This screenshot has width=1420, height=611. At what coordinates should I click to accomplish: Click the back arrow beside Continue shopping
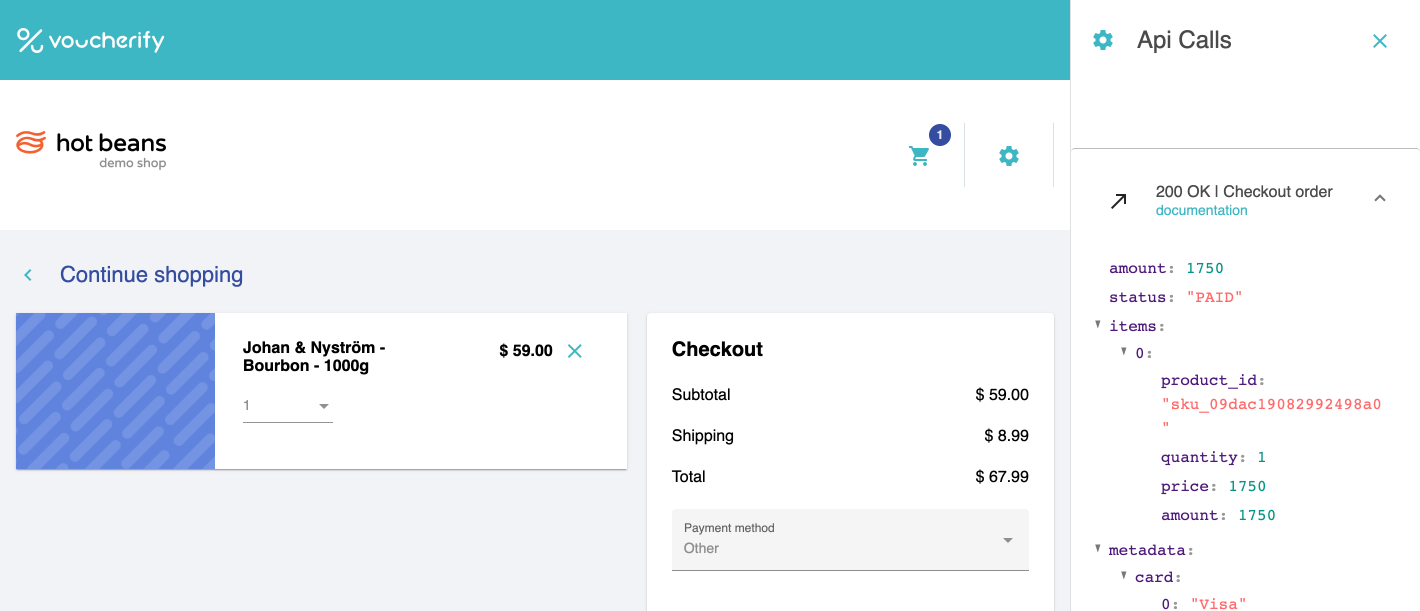click(28, 275)
